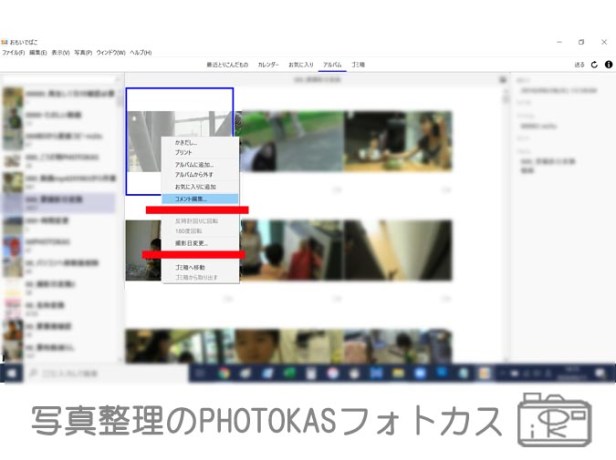Click the view toggle icon above photo grid
The width and height of the screenshot is (616, 460).
(502, 80)
